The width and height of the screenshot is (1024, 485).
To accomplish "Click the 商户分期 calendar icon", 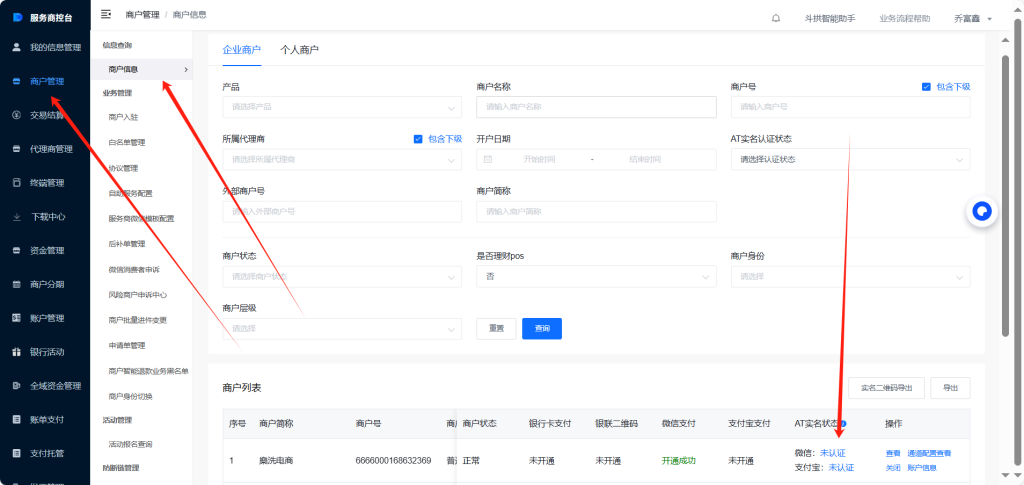I will [x=17, y=285].
